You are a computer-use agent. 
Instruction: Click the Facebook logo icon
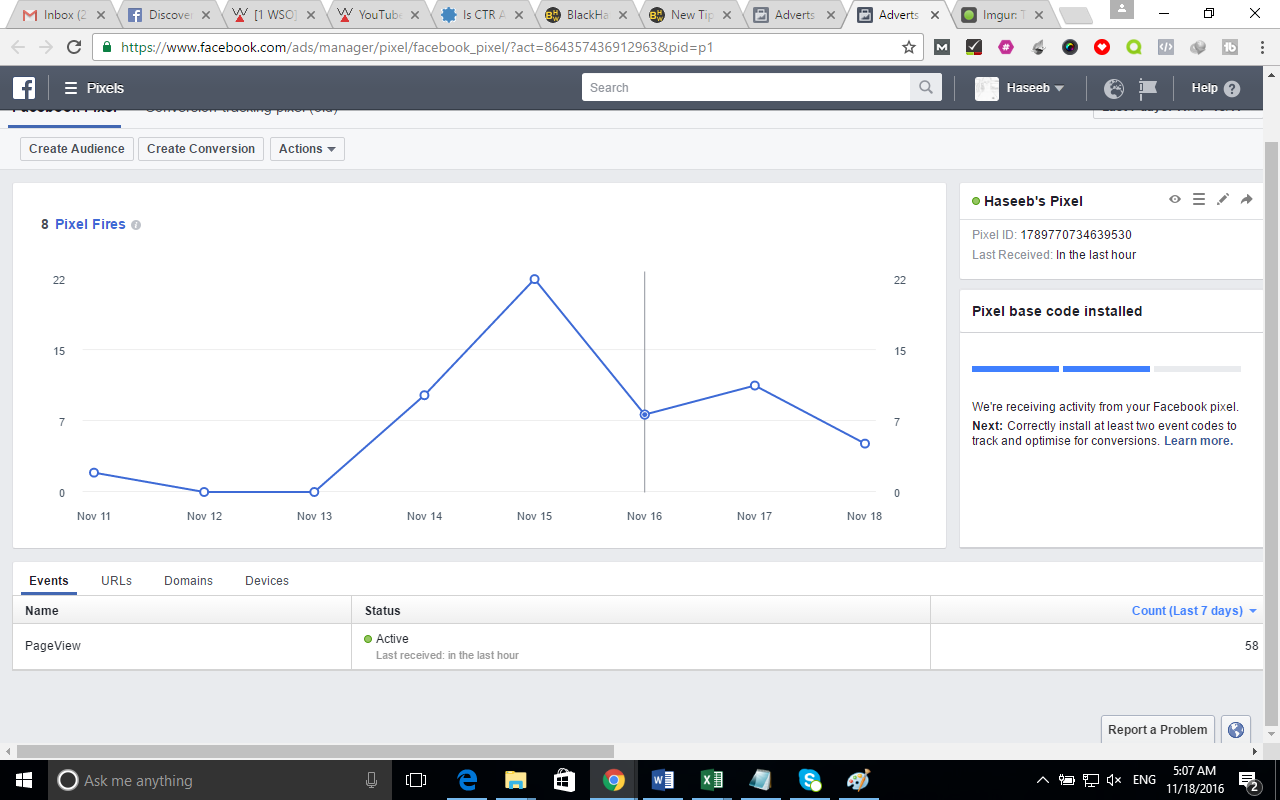(x=24, y=87)
